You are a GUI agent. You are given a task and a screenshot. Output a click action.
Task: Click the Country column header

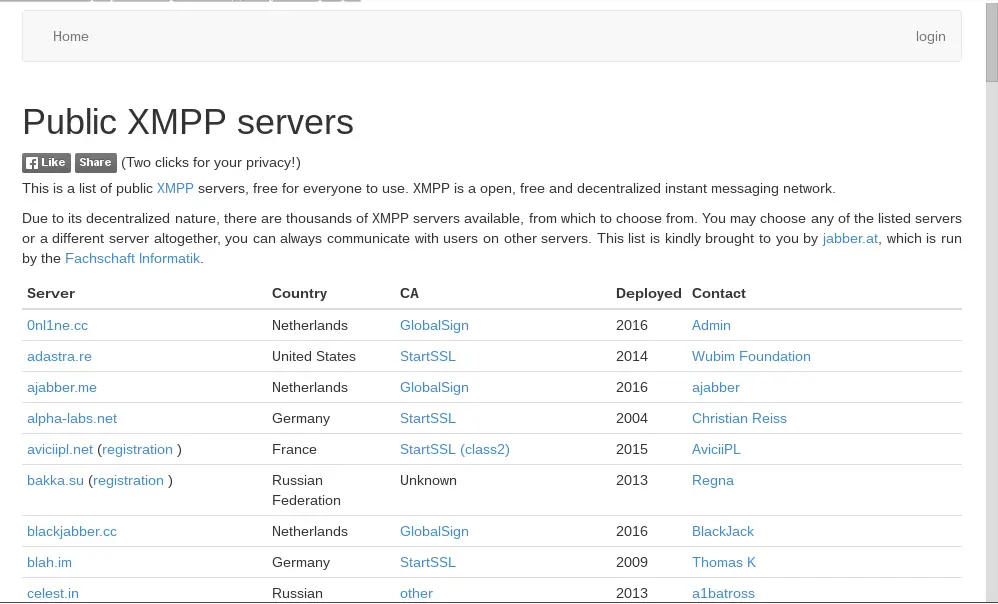tap(299, 293)
